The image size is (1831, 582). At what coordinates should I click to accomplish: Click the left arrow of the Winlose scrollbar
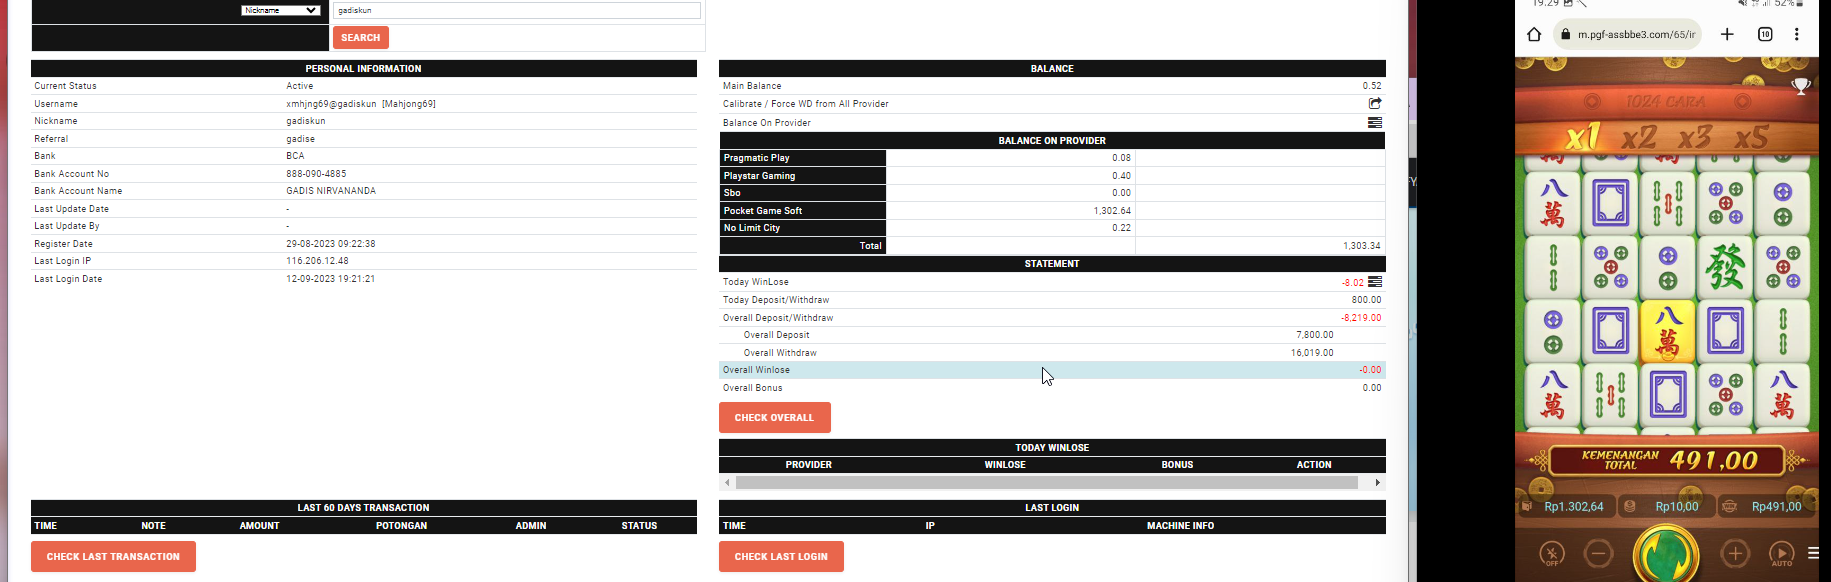(x=727, y=482)
